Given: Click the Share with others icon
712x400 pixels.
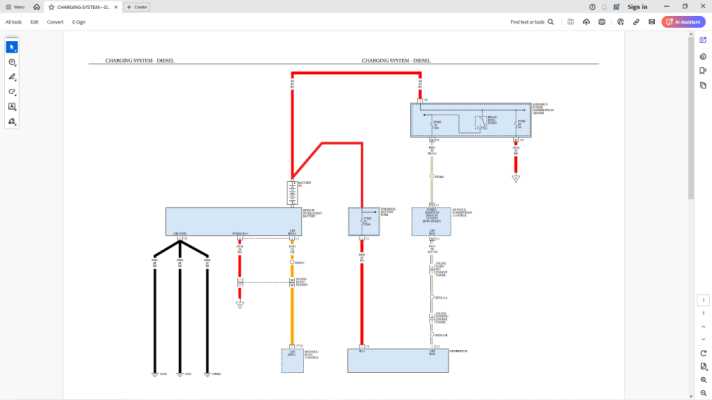Looking at the screenshot, I should click(x=620, y=22).
